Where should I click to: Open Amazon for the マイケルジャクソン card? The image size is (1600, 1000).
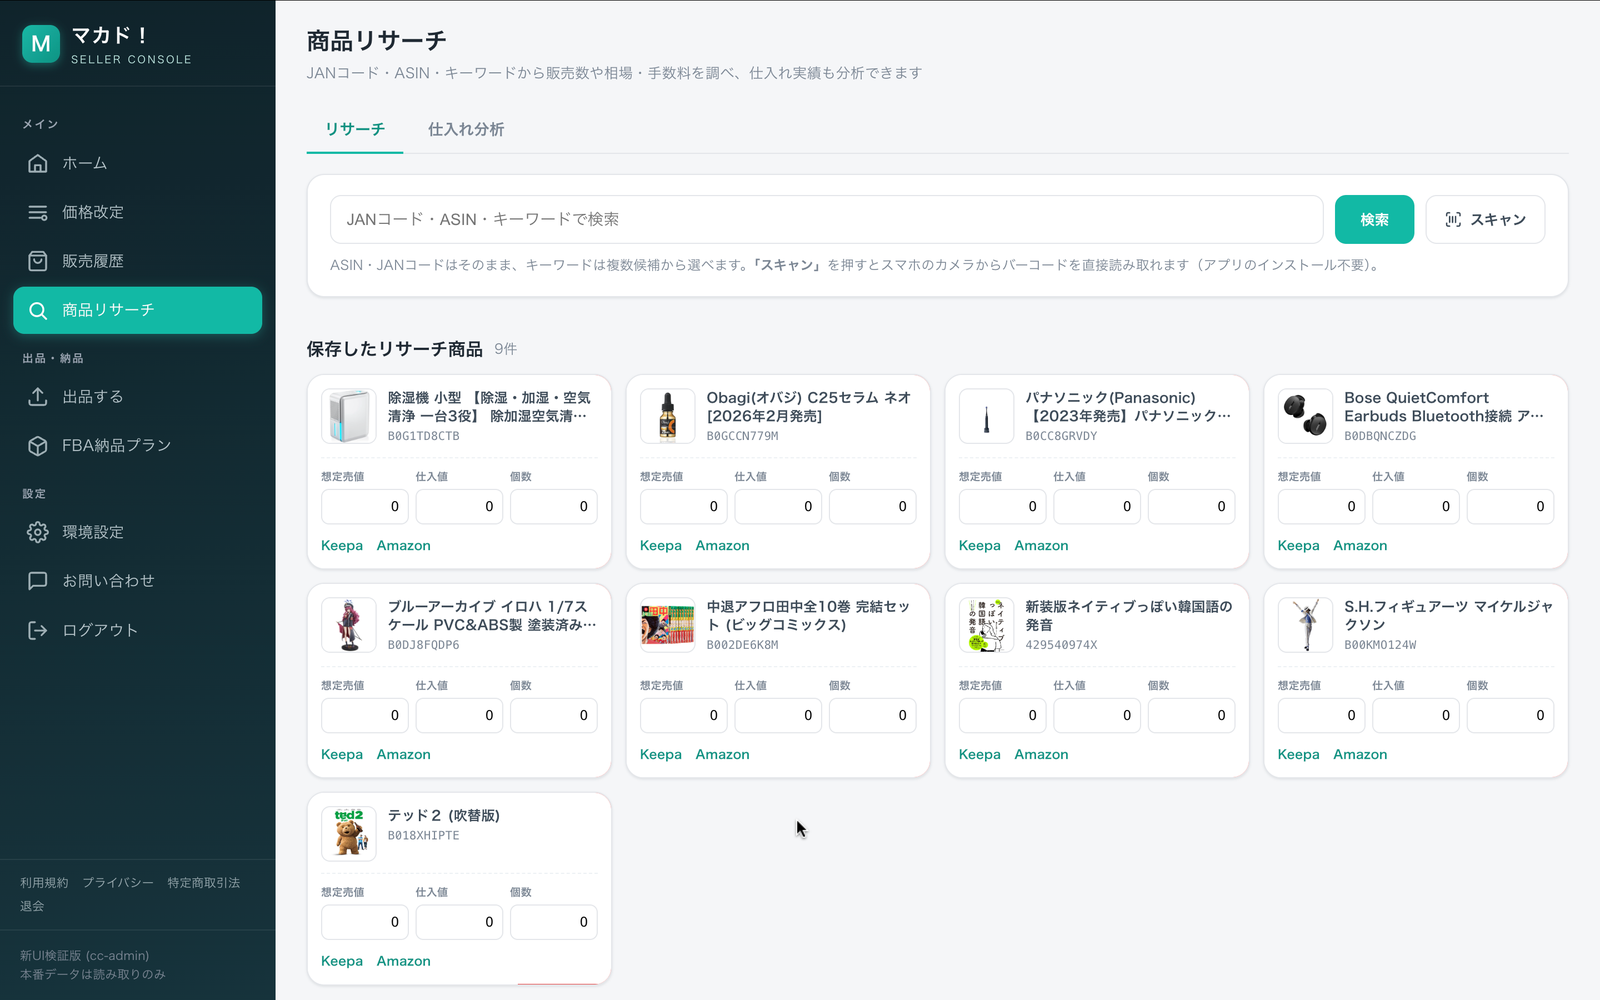(x=1360, y=755)
